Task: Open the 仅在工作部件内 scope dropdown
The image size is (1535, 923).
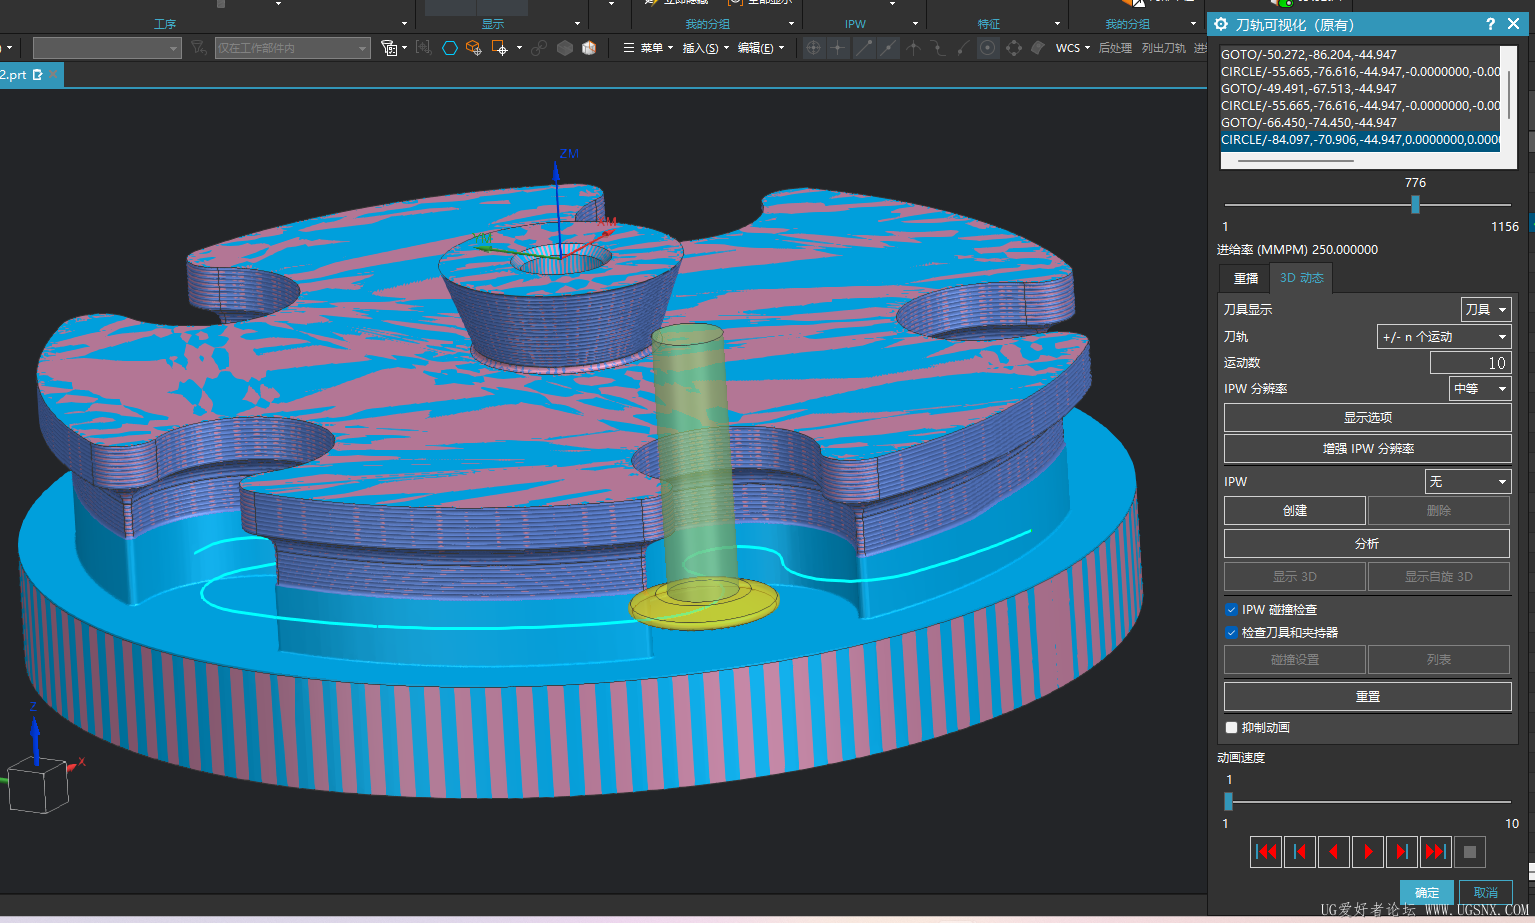Action: (x=292, y=48)
